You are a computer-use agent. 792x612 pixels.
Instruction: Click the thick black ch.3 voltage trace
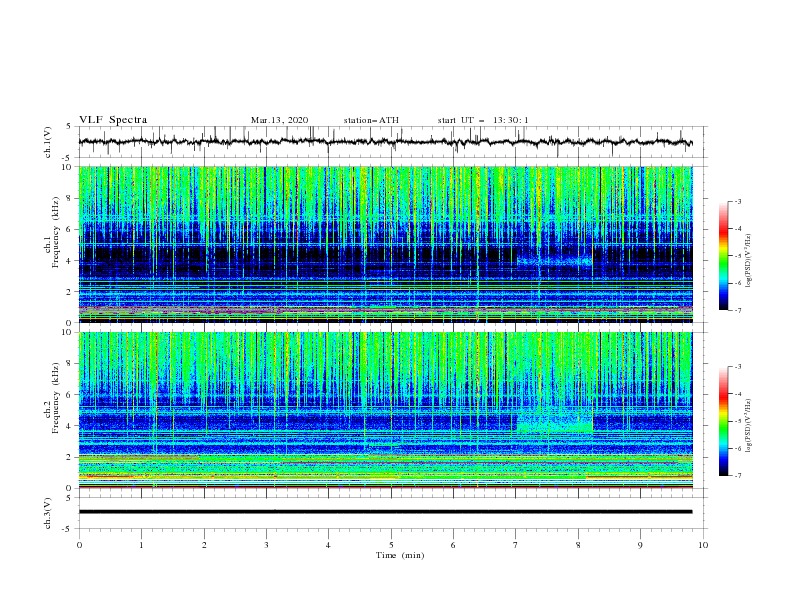tap(385, 512)
